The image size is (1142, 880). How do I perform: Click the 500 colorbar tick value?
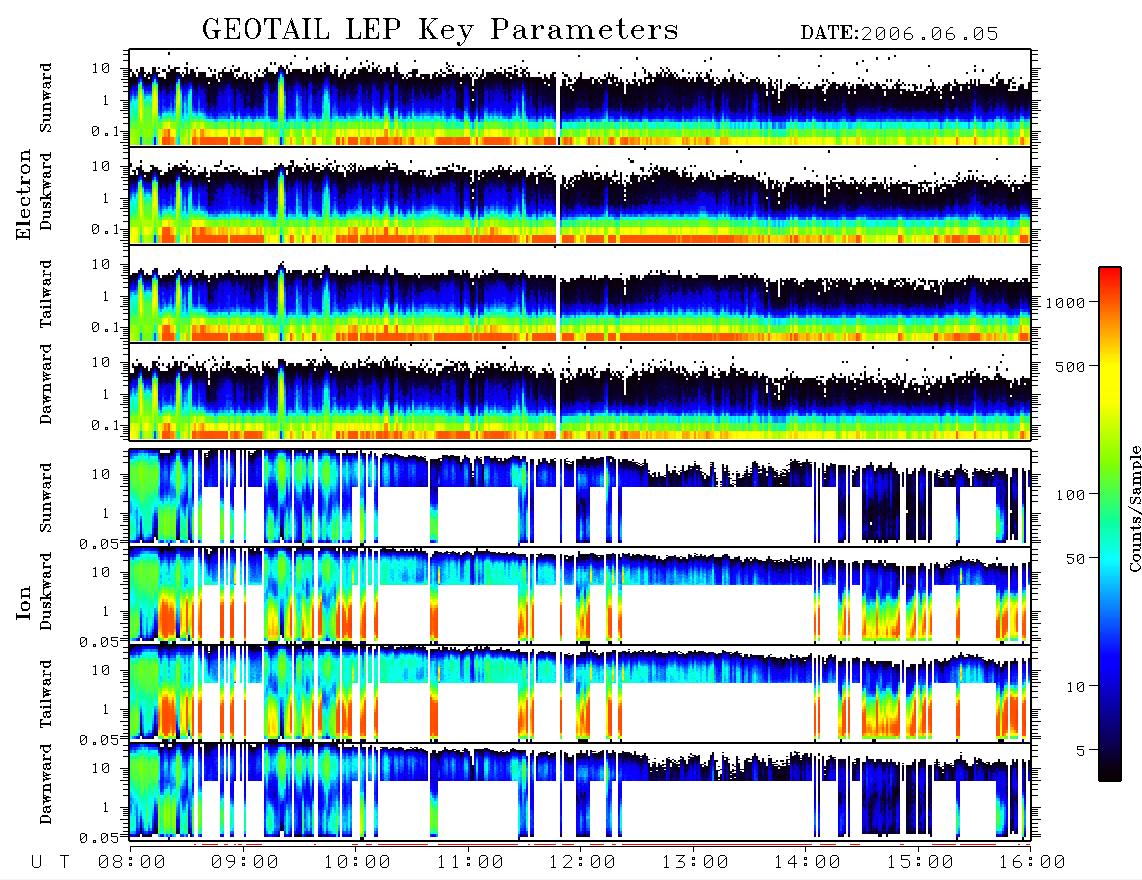point(1071,366)
